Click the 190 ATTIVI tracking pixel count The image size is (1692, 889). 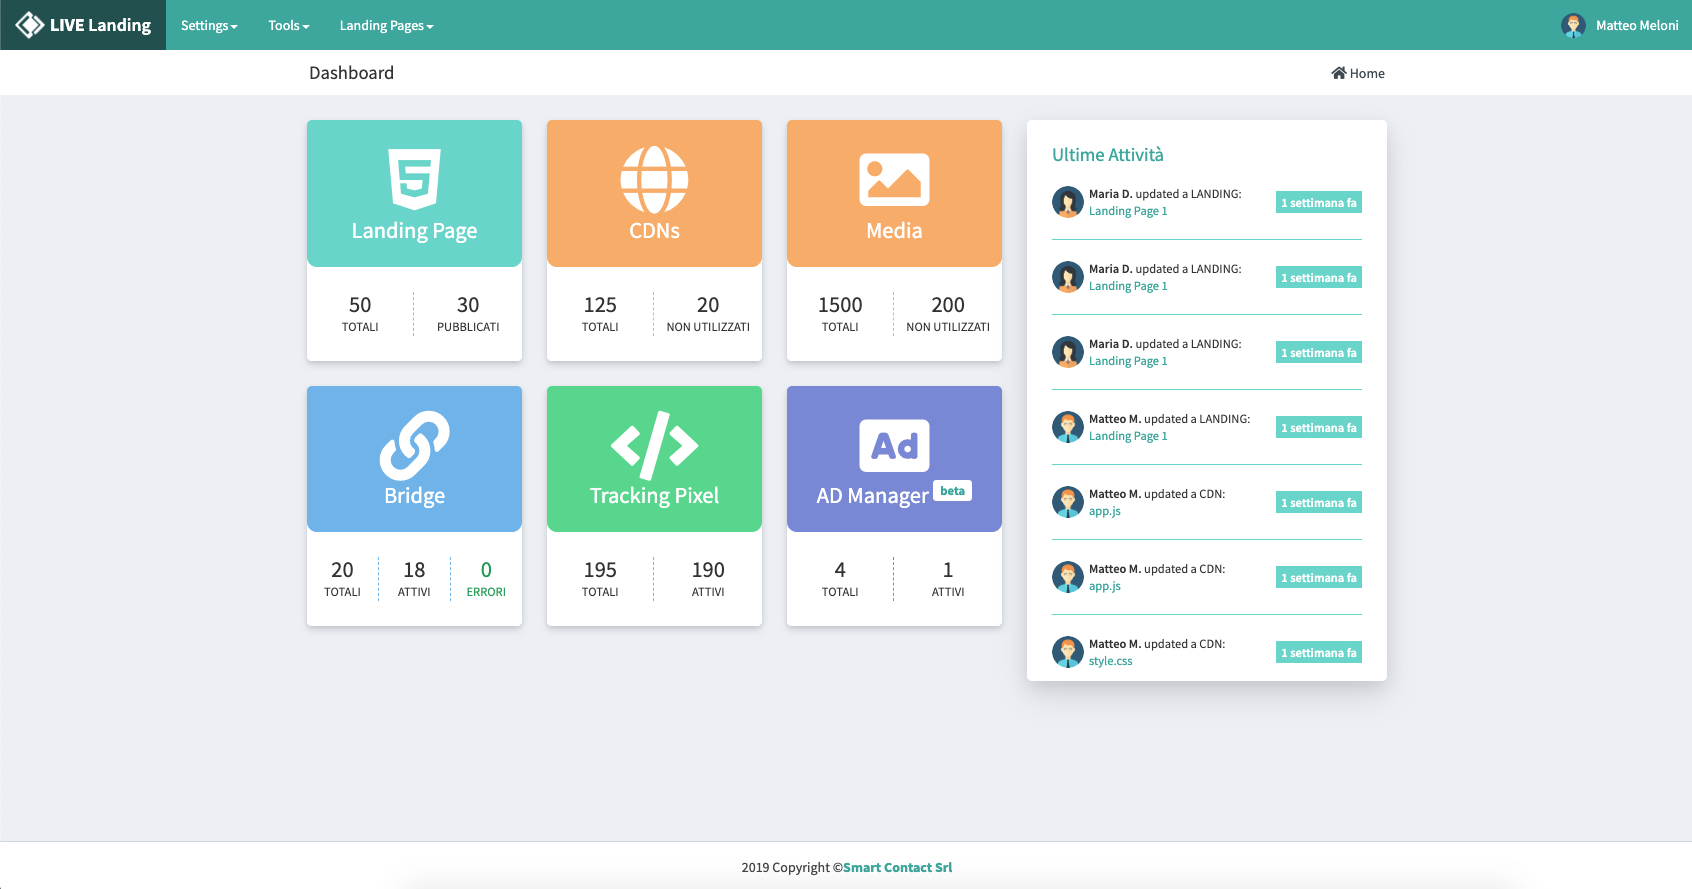coord(708,578)
